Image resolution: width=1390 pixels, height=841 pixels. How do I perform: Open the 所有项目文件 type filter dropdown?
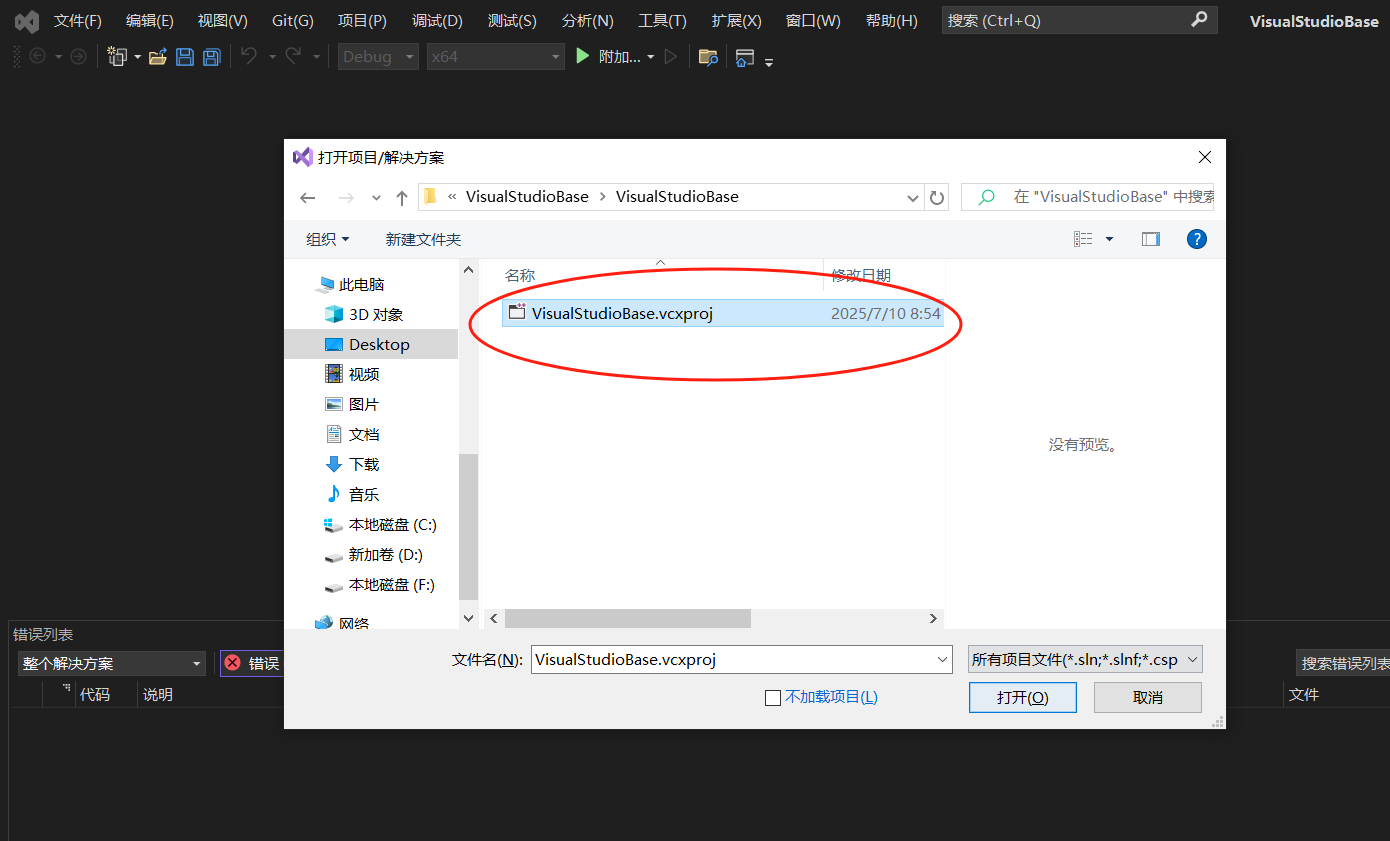pyautogui.click(x=1085, y=660)
